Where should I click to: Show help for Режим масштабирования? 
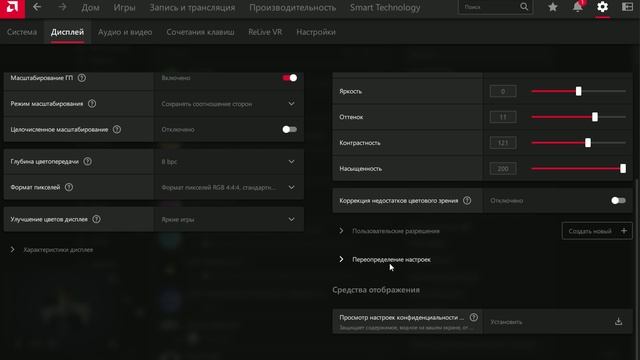pos(92,104)
